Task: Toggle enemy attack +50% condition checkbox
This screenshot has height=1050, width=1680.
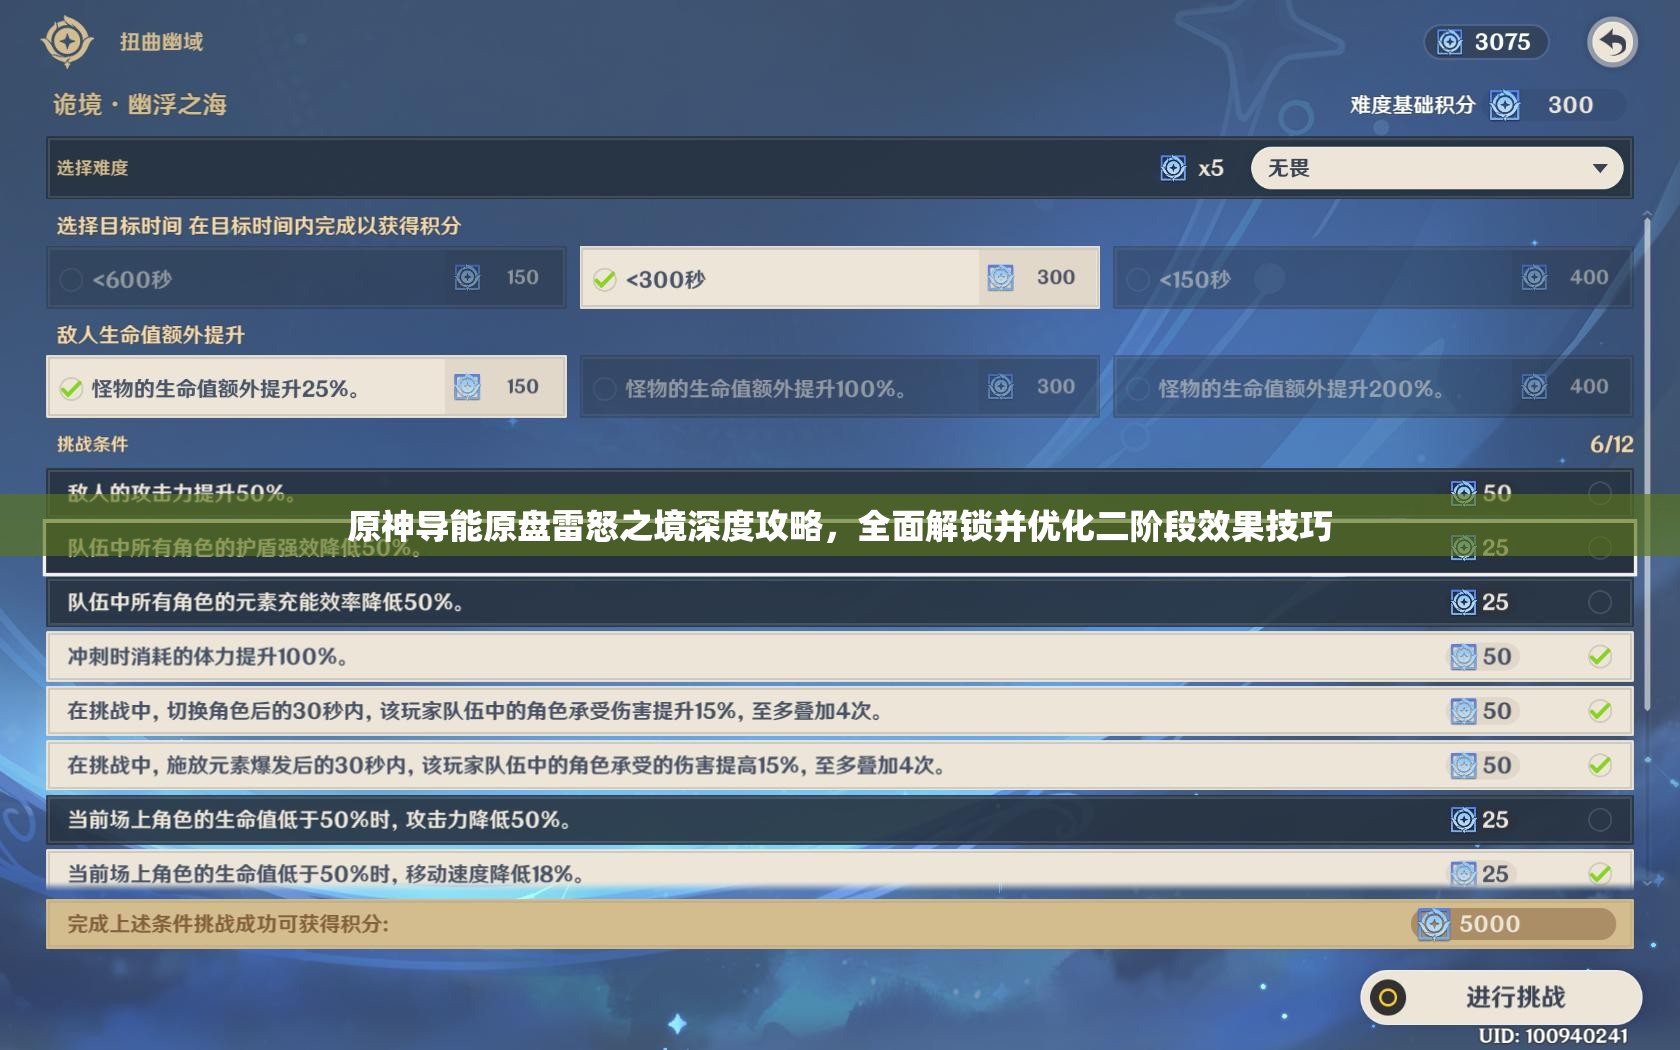Action: coord(1600,493)
